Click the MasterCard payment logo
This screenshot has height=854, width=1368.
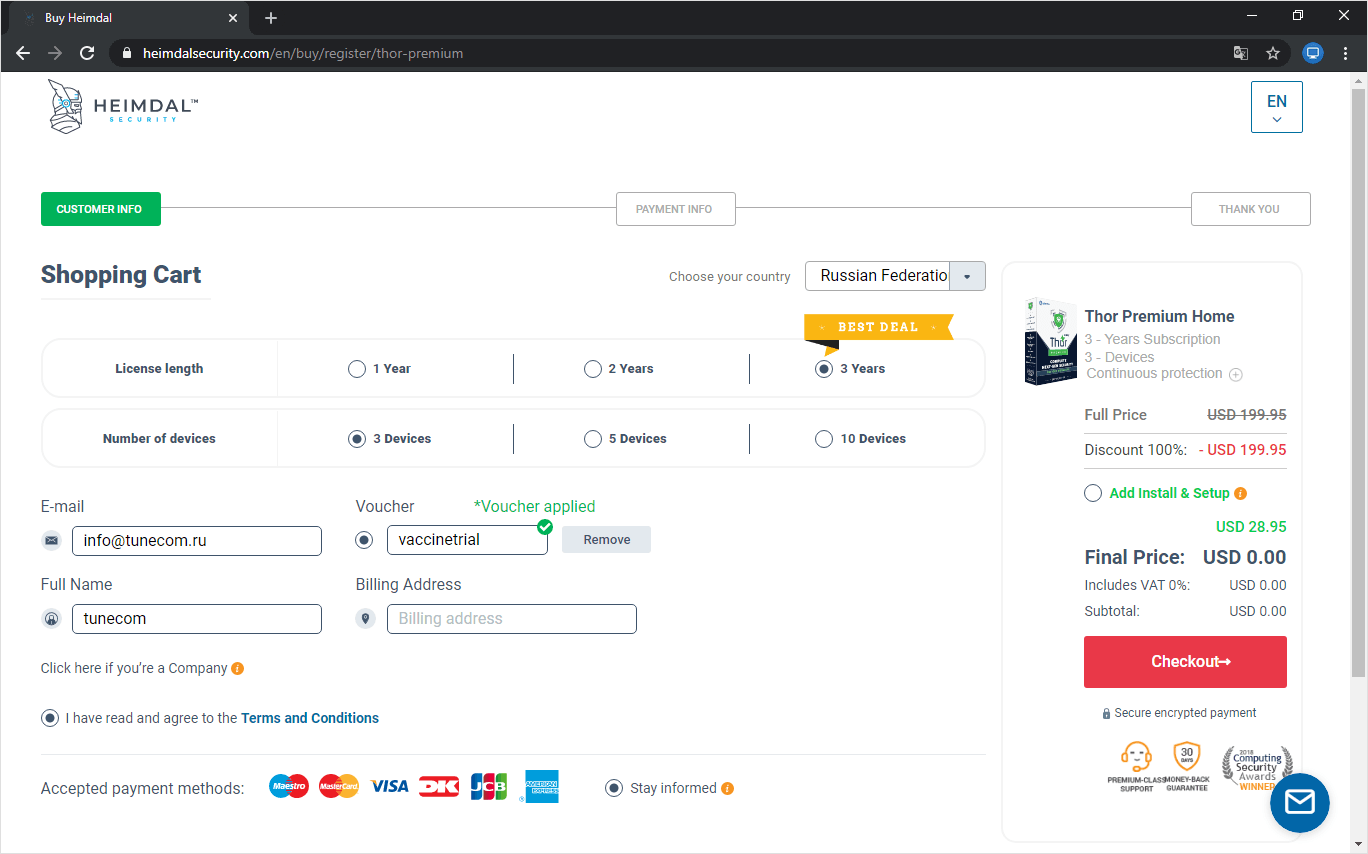(339, 787)
